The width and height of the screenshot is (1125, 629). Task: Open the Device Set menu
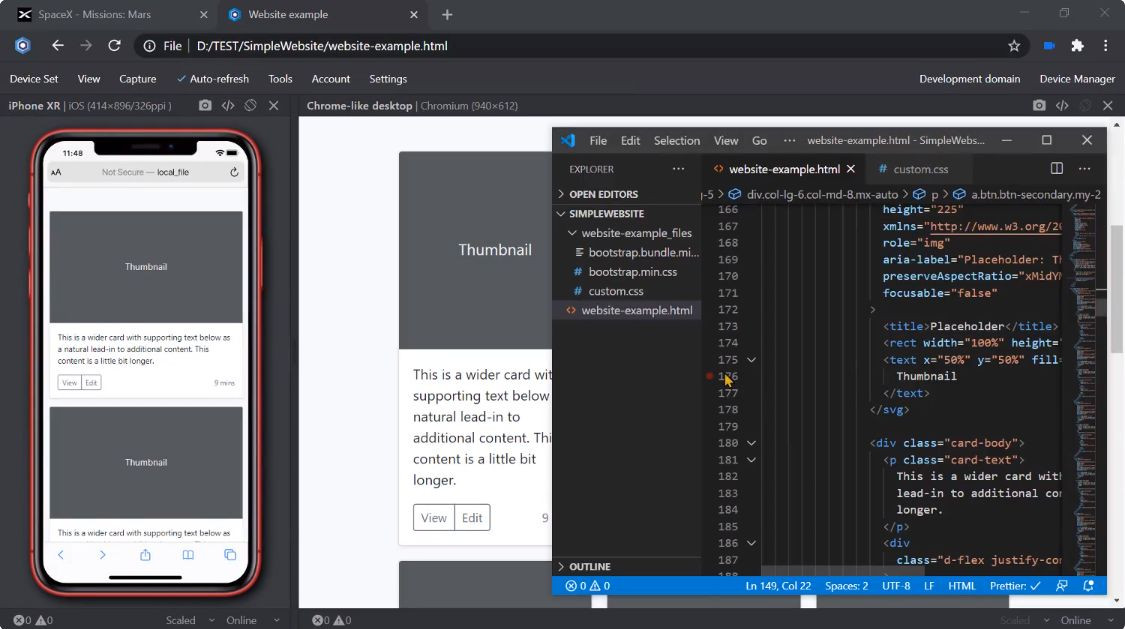coord(34,79)
